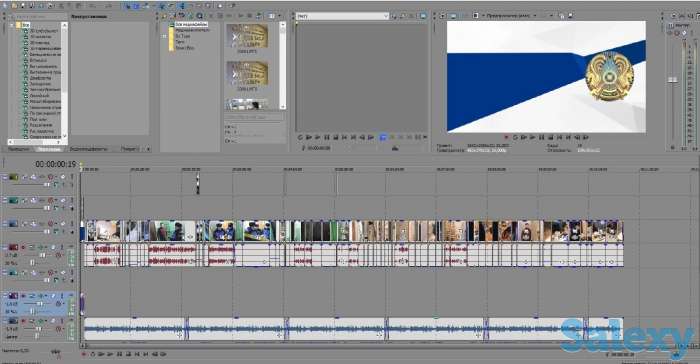Open the compositing mode menu on video track 2

coord(55,208)
